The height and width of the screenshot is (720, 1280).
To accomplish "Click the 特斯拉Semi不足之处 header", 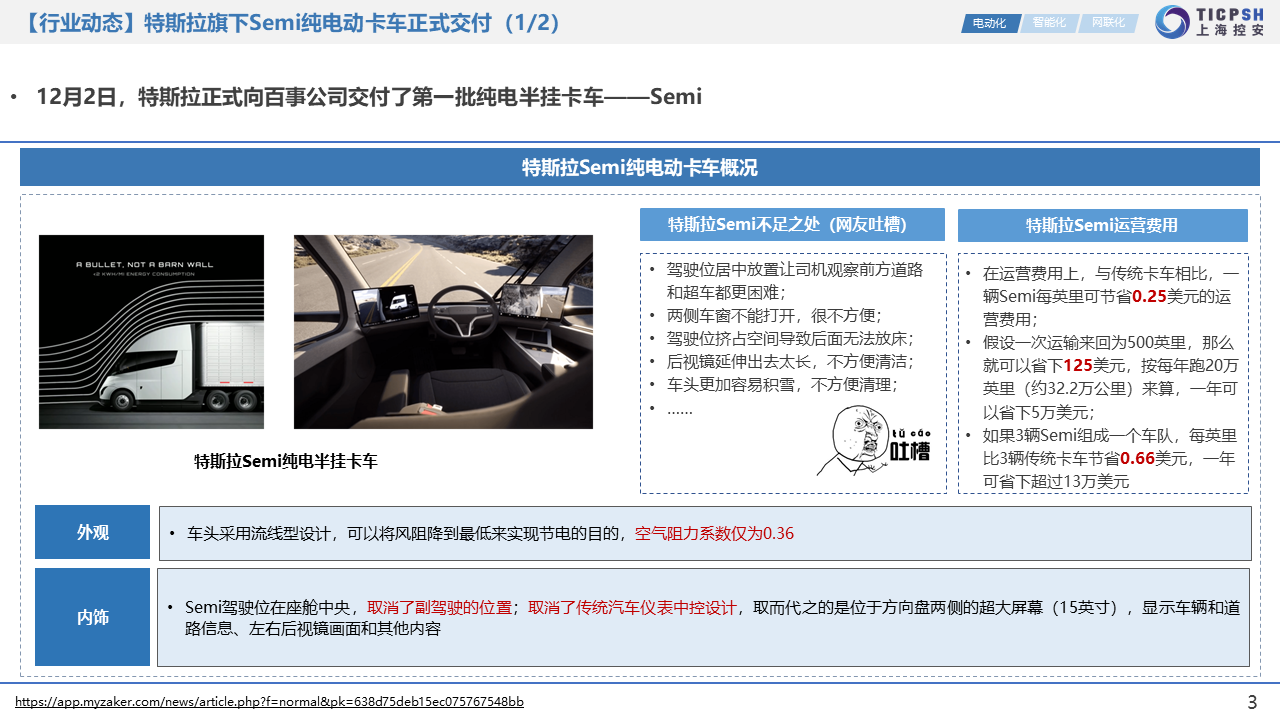I will 792,225.
